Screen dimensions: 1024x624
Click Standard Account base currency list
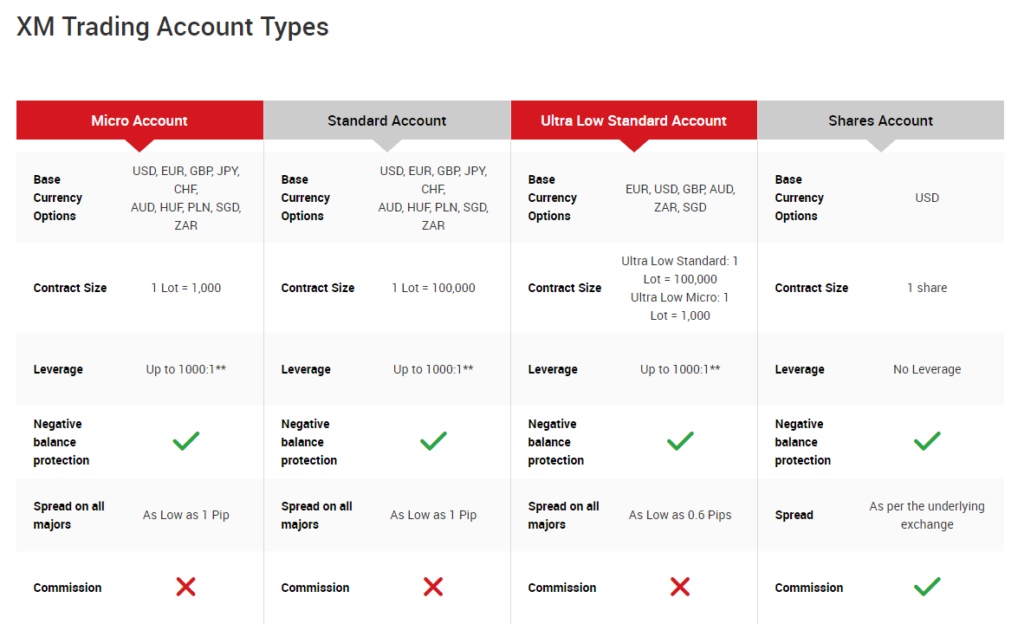(x=433, y=198)
